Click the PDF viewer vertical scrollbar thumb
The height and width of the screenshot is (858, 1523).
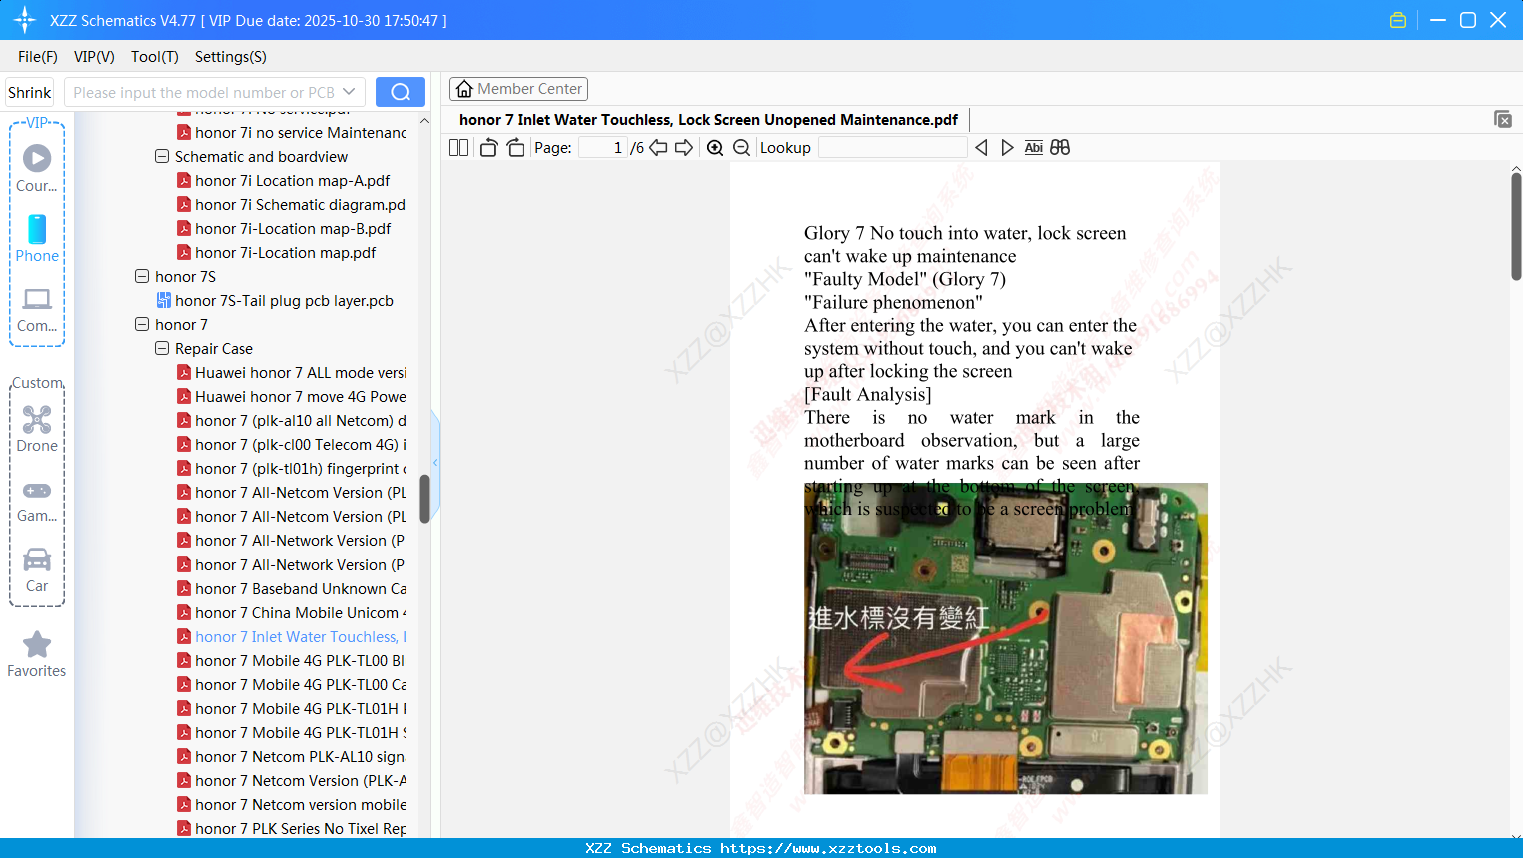1516,226
